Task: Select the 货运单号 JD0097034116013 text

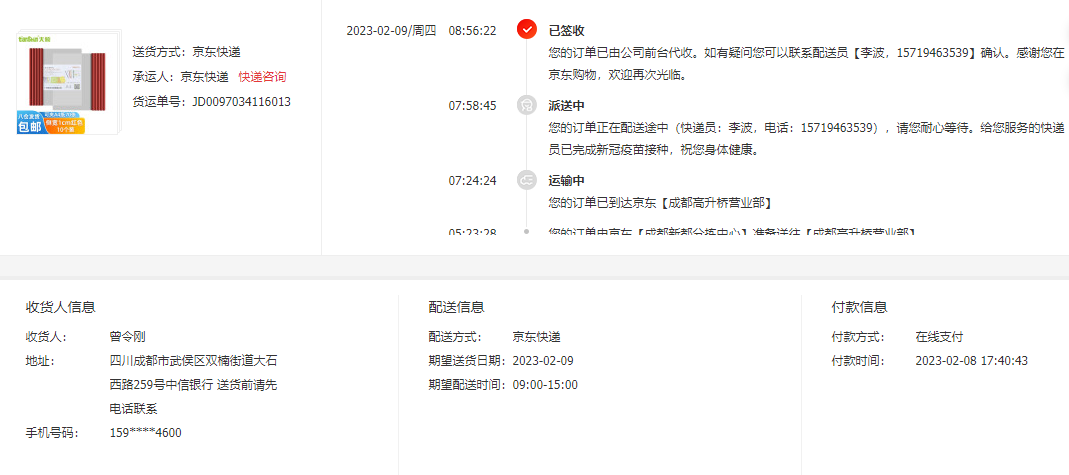Action: (x=211, y=102)
